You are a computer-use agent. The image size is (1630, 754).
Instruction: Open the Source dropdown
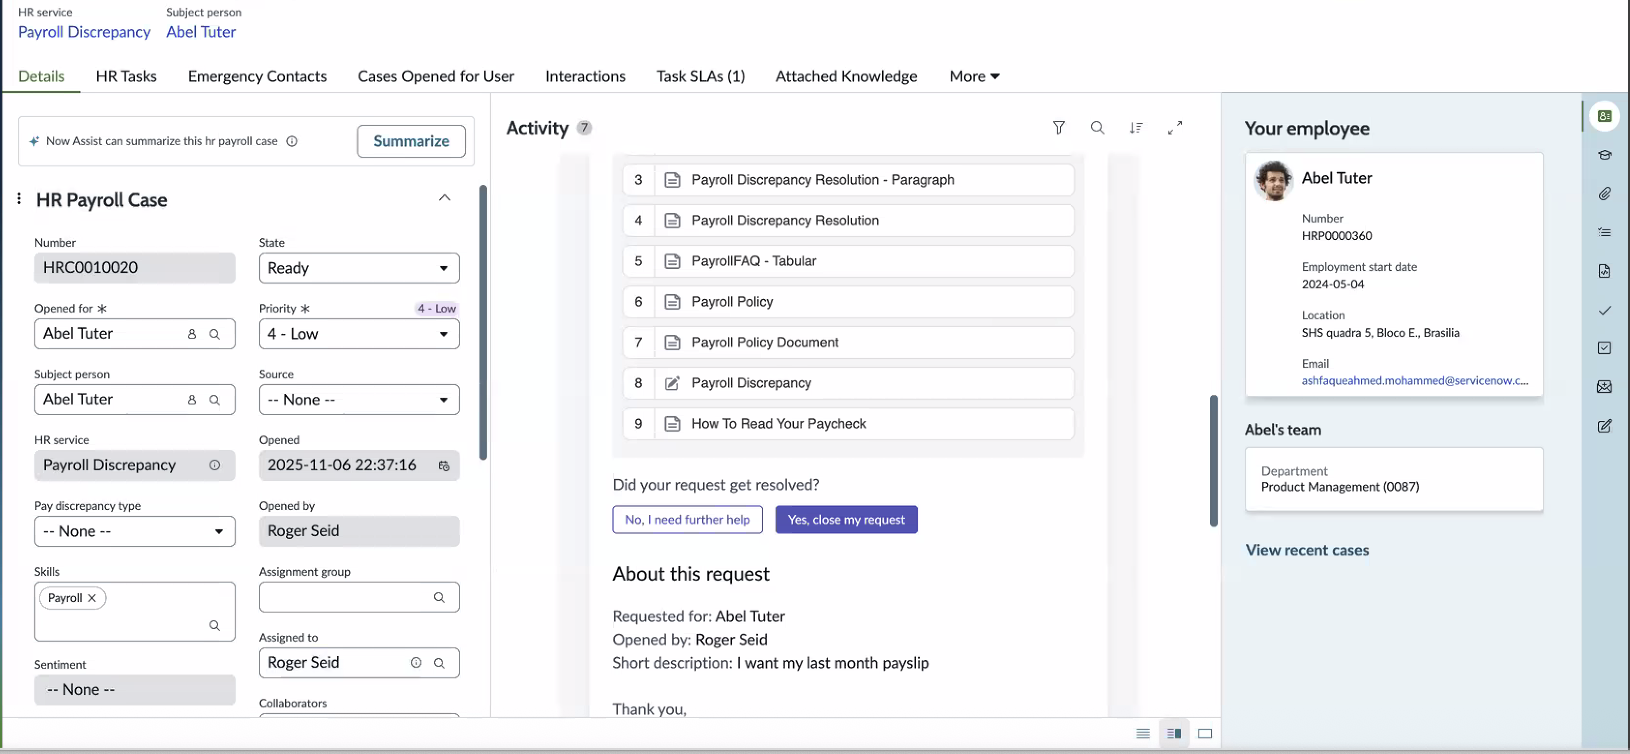pos(359,400)
